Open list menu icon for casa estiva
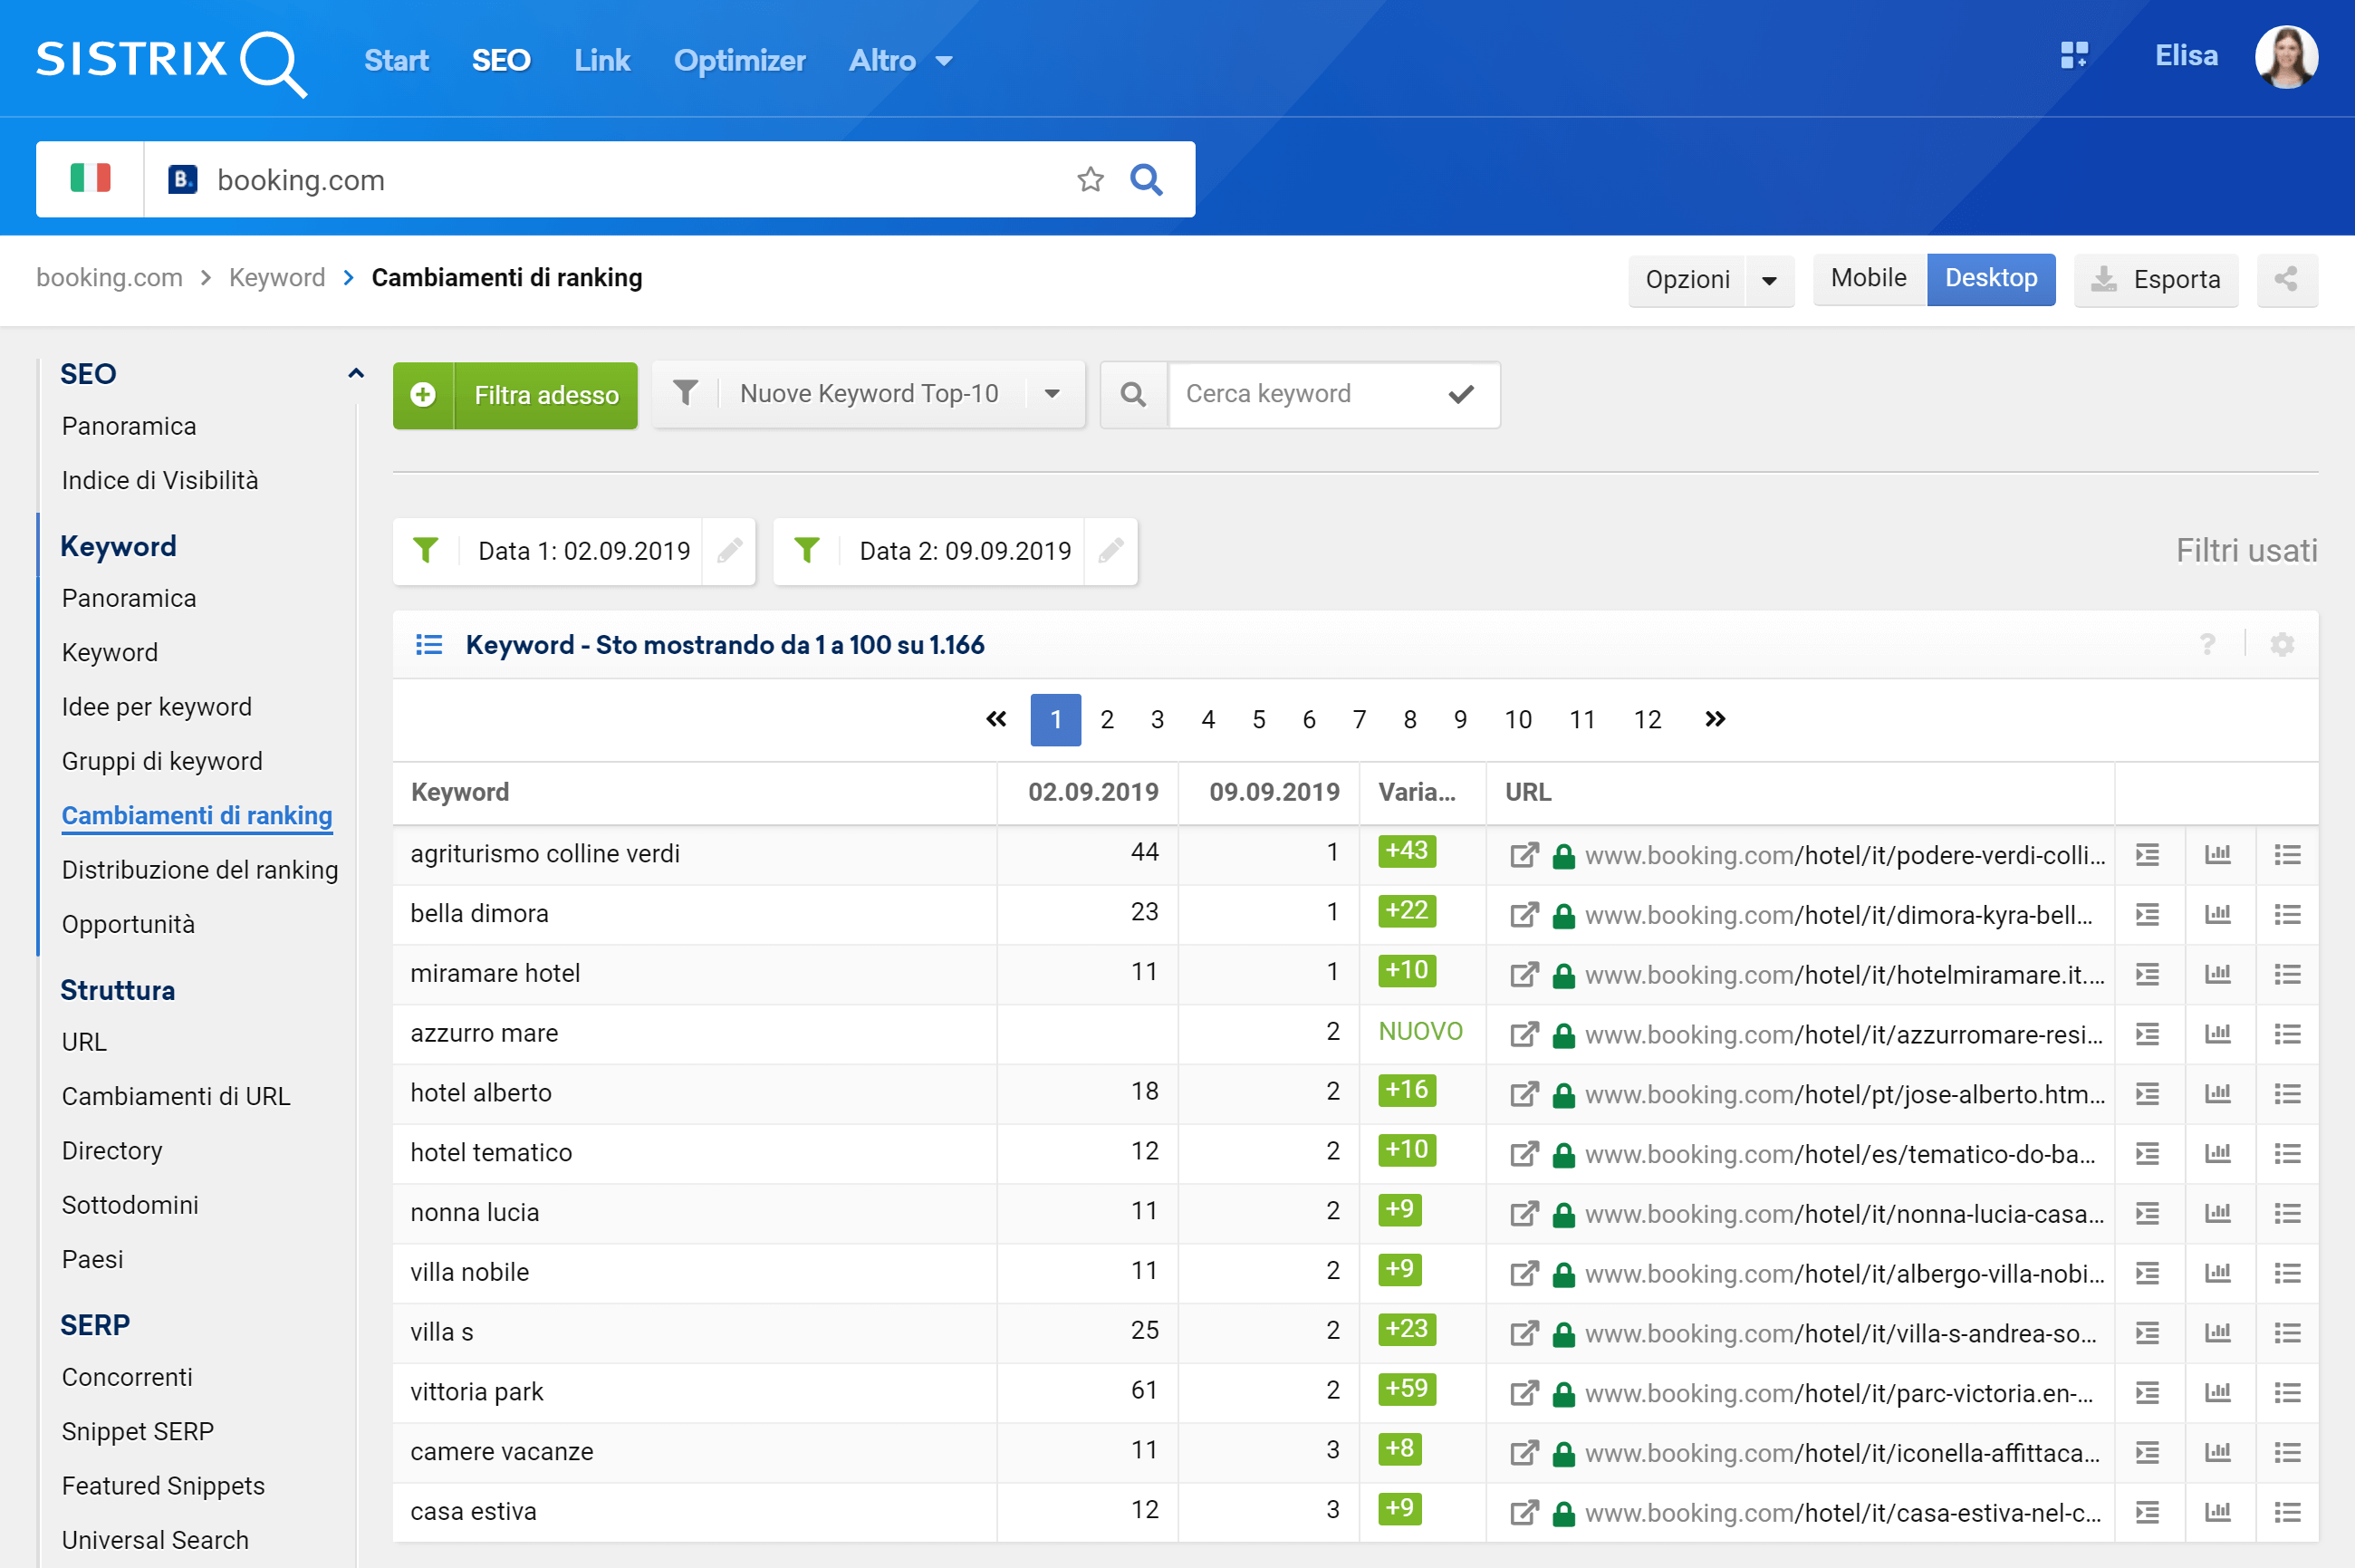Viewport: 2355px width, 1568px height. click(2287, 1512)
